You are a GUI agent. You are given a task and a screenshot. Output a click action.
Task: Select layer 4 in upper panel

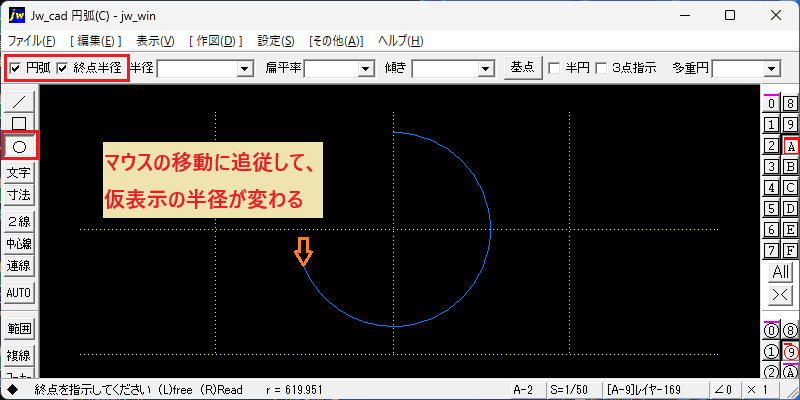point(771,187)
